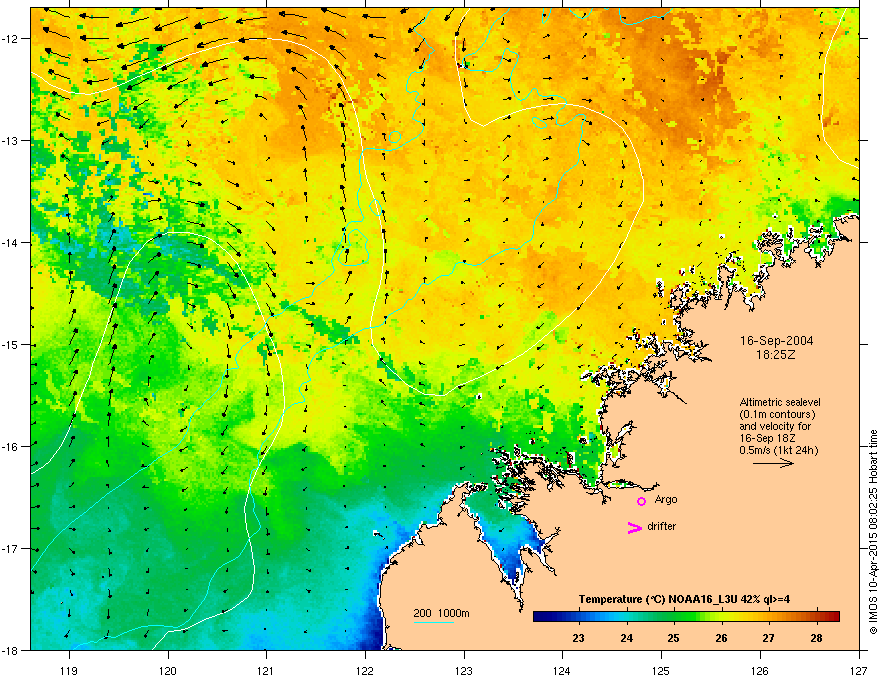Click the '-15' latitude axis label
This screenshot has height=680, width=880.
(10, 345)
